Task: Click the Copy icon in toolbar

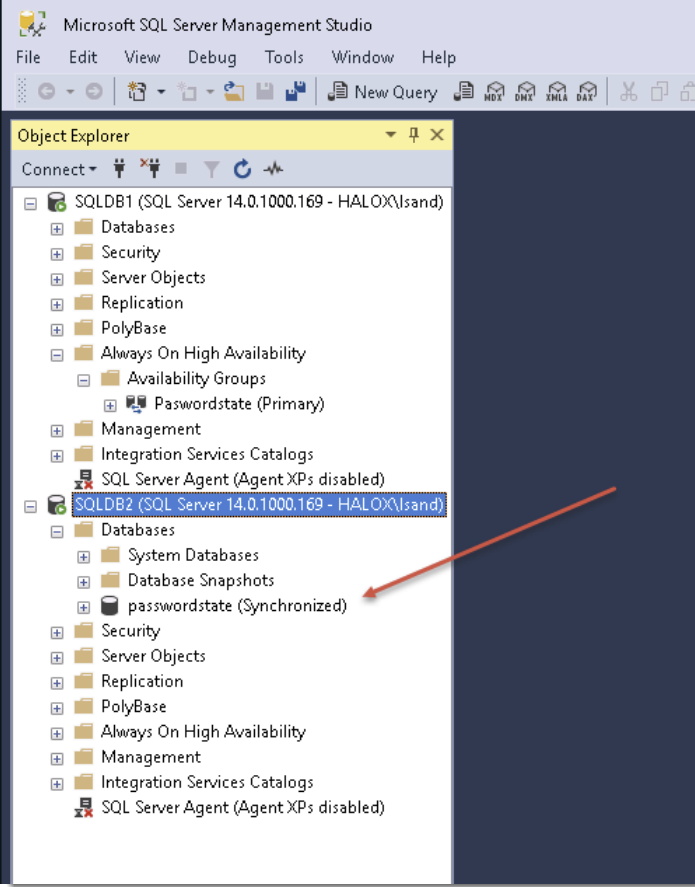Action: tap(659, 92)
